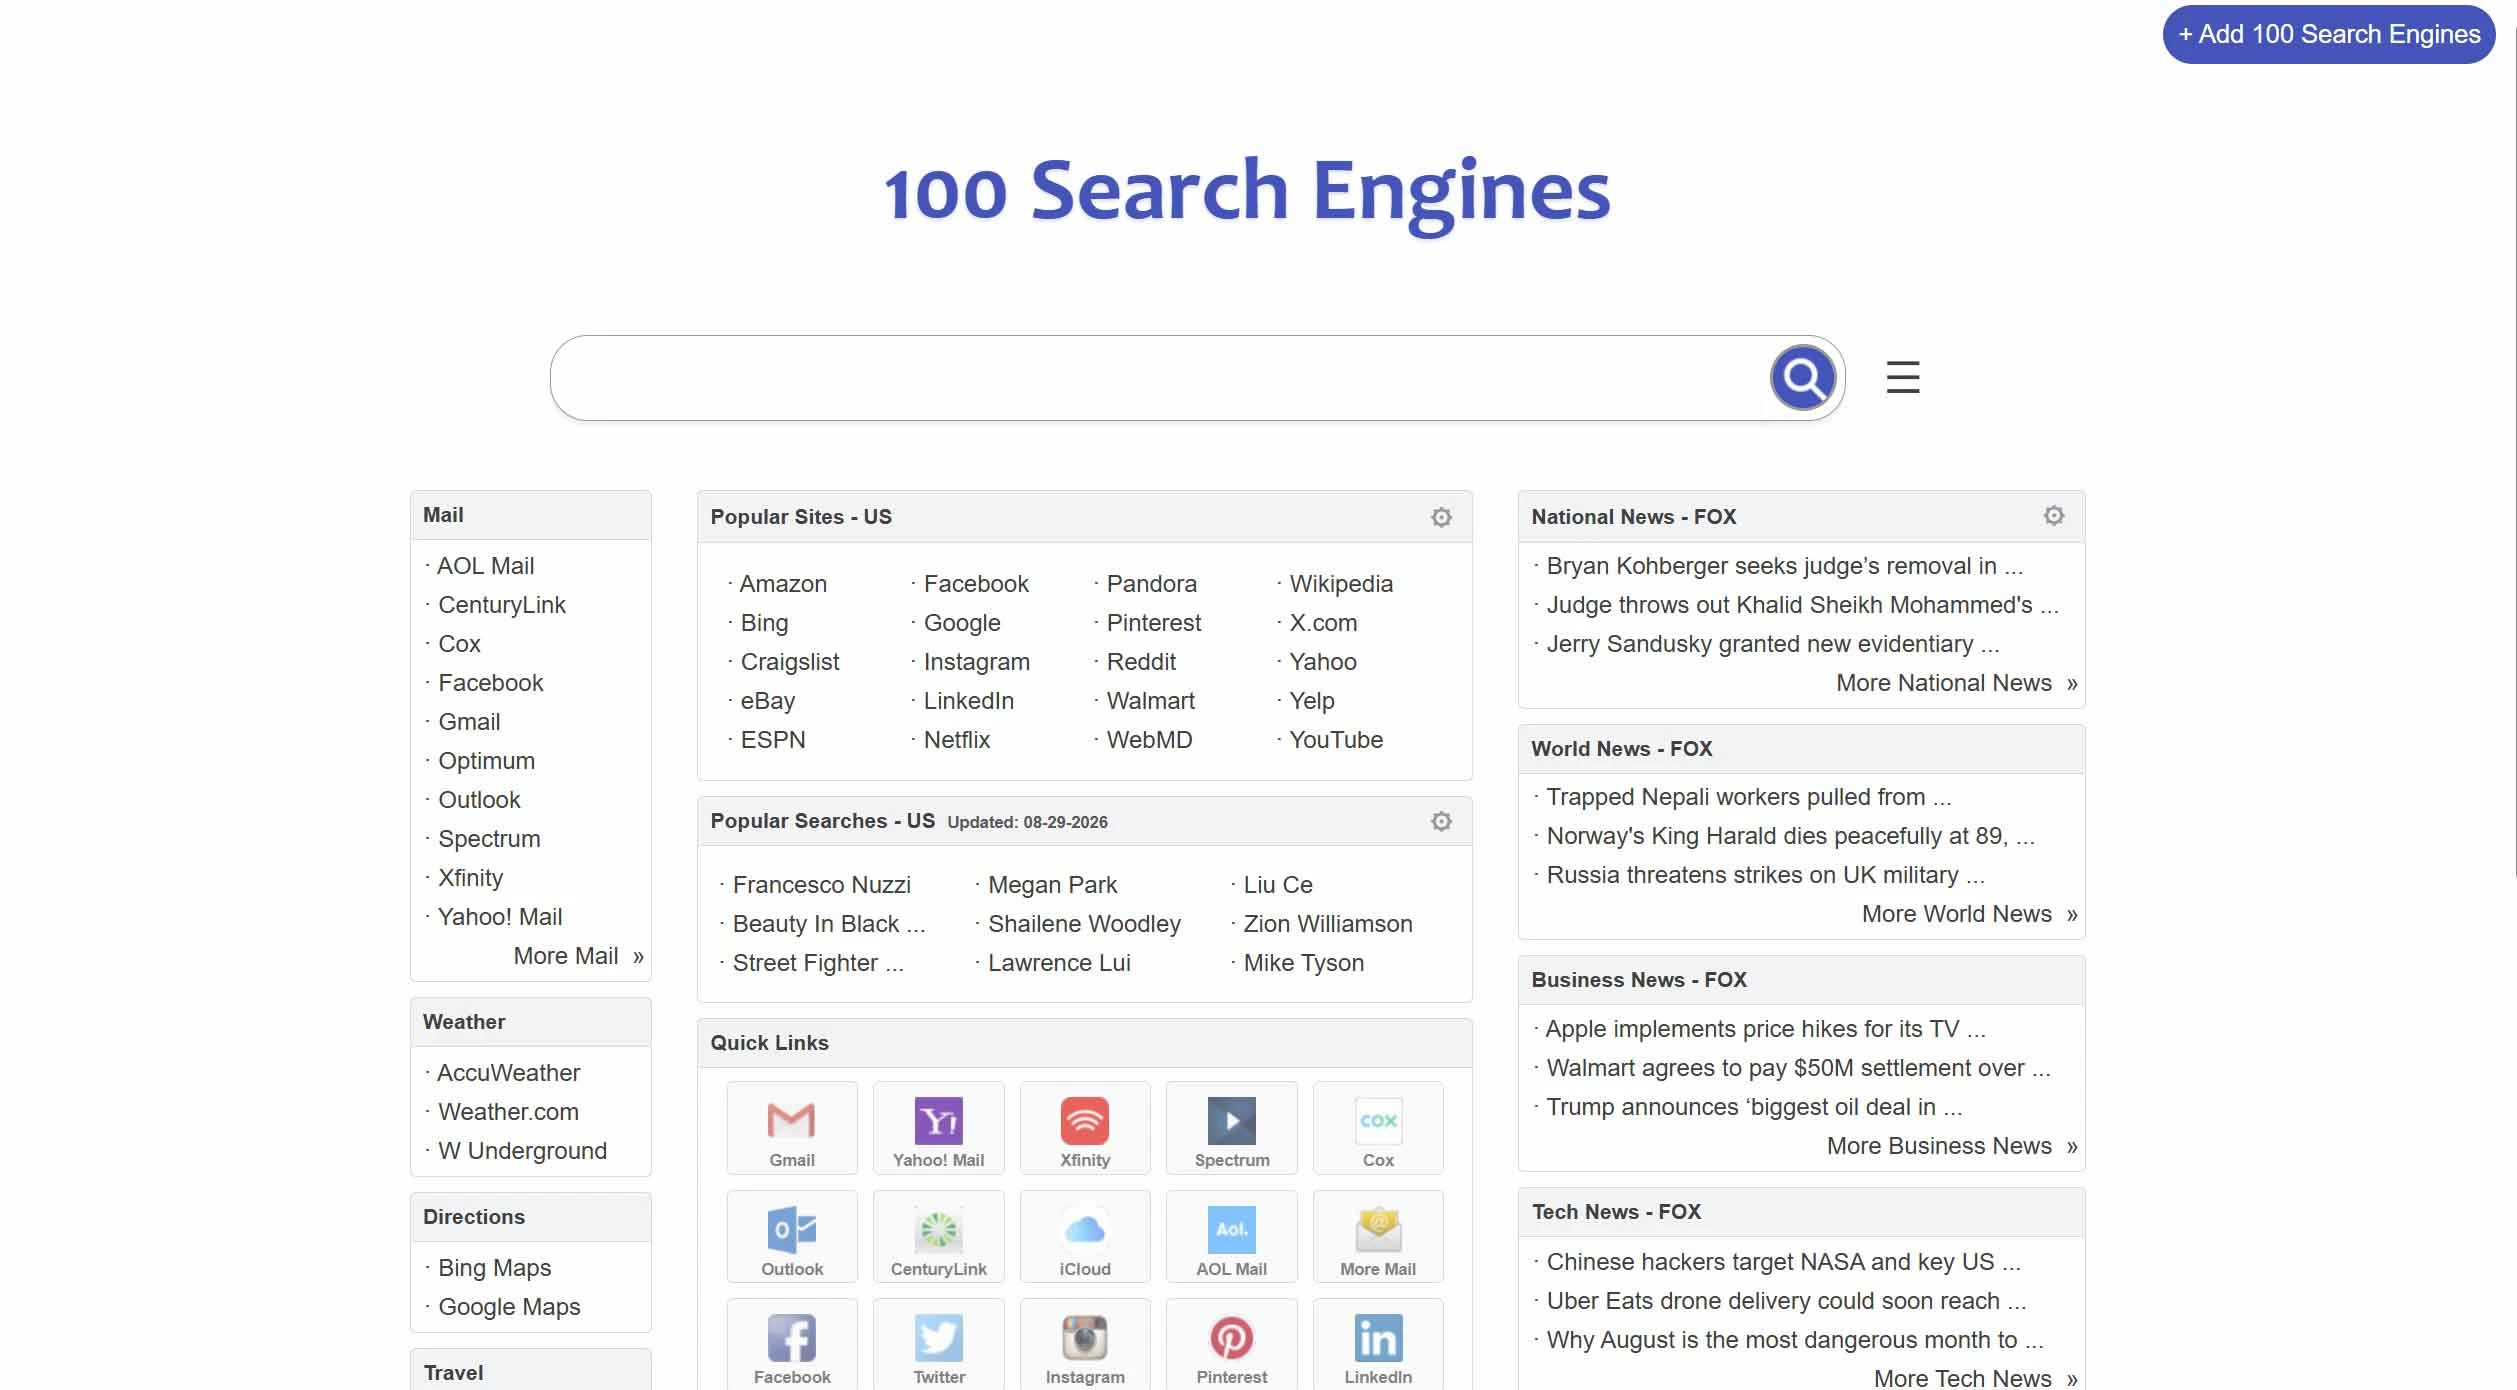Read Walmart $50M settlement business headline
This screenshot has height=1390, width=2517.
1798,1068
